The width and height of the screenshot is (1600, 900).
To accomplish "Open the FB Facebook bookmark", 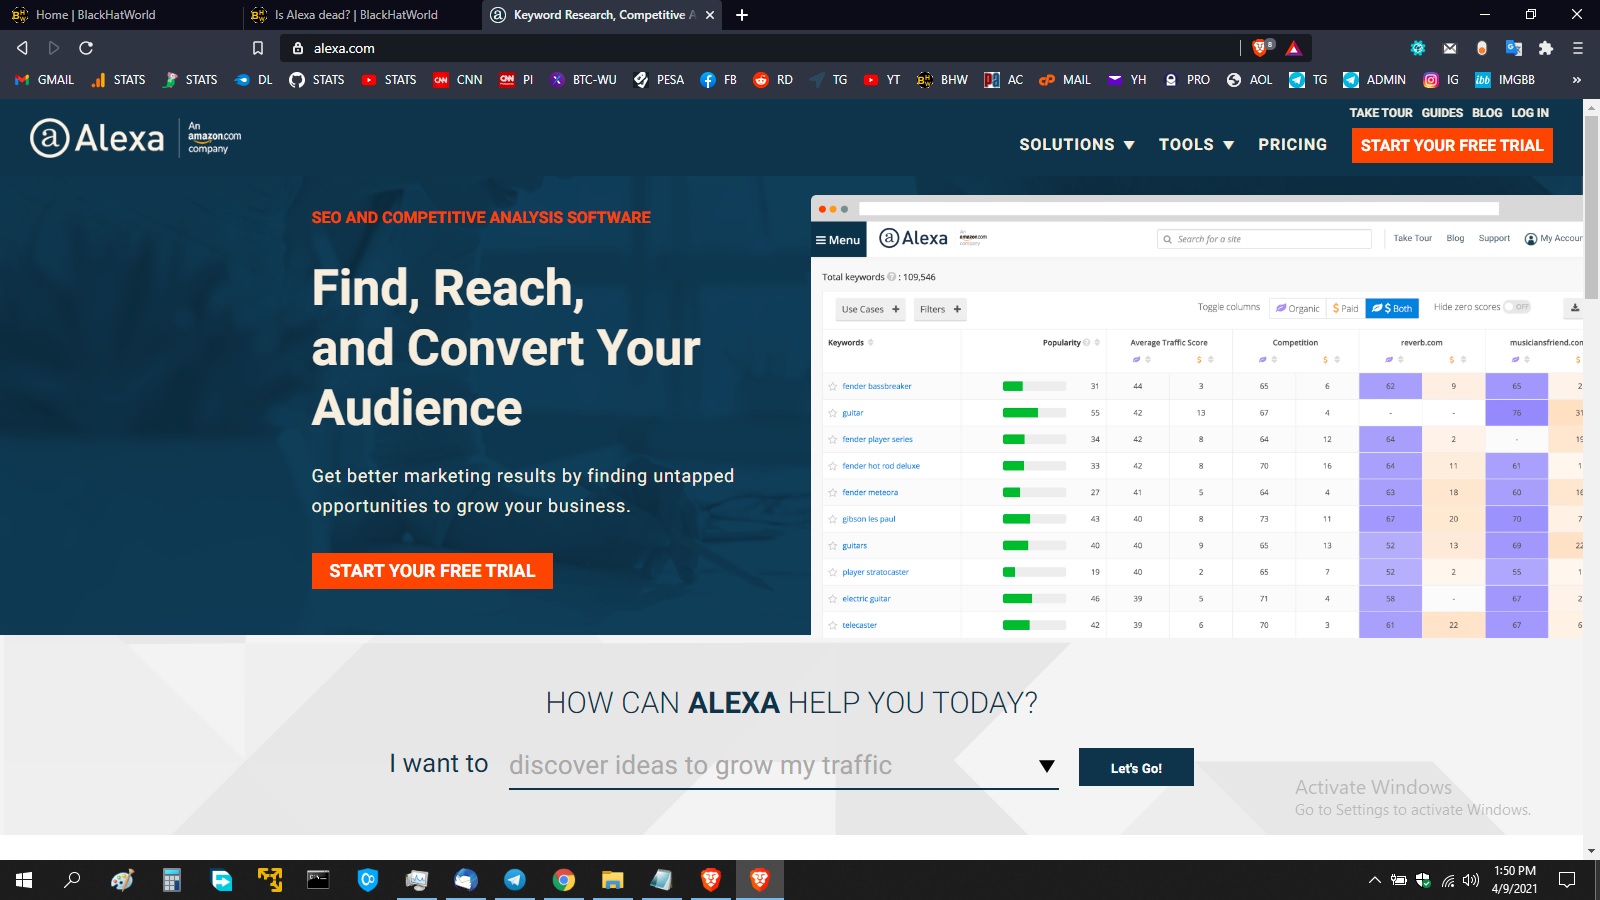I will pyautogui.click(x=719, y=80).
